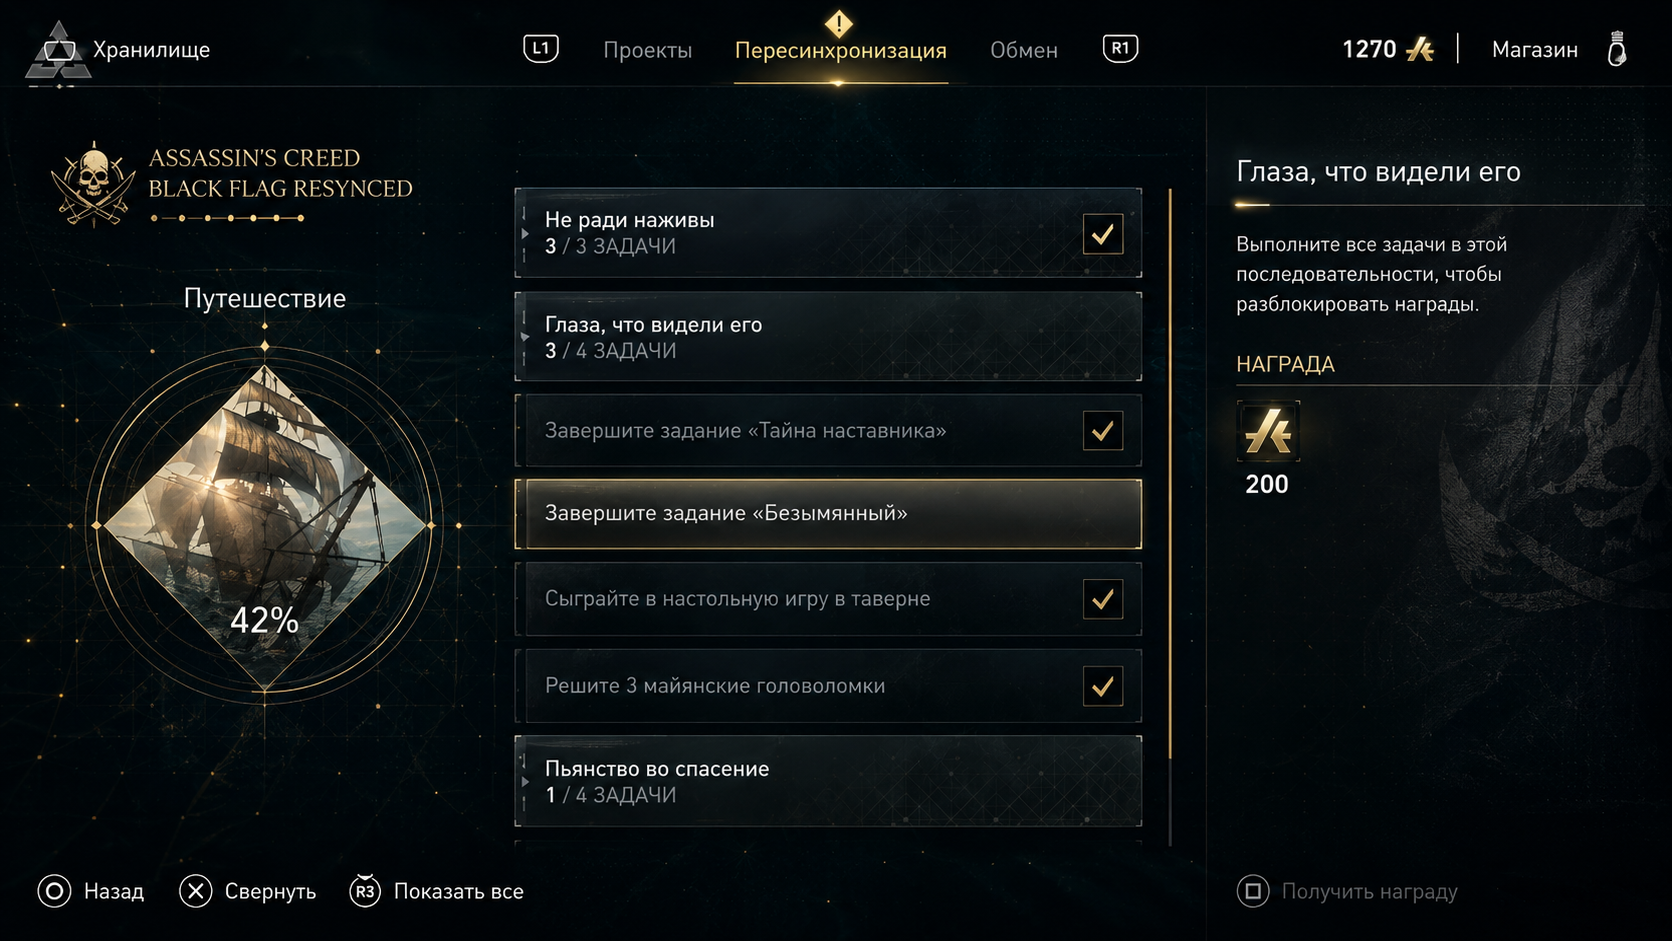Click the yellow warning diamond icon
Image resolution: width=1672 pixels, height=941 pixels.
click(839, 23)
